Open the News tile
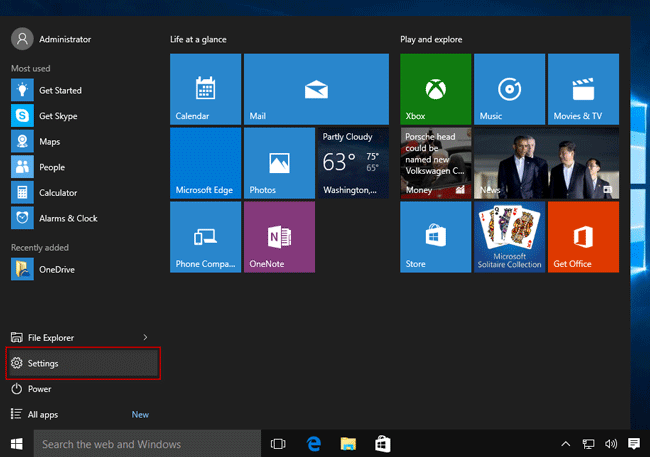Screen dimensions: 650x457 tap(546, 163)
